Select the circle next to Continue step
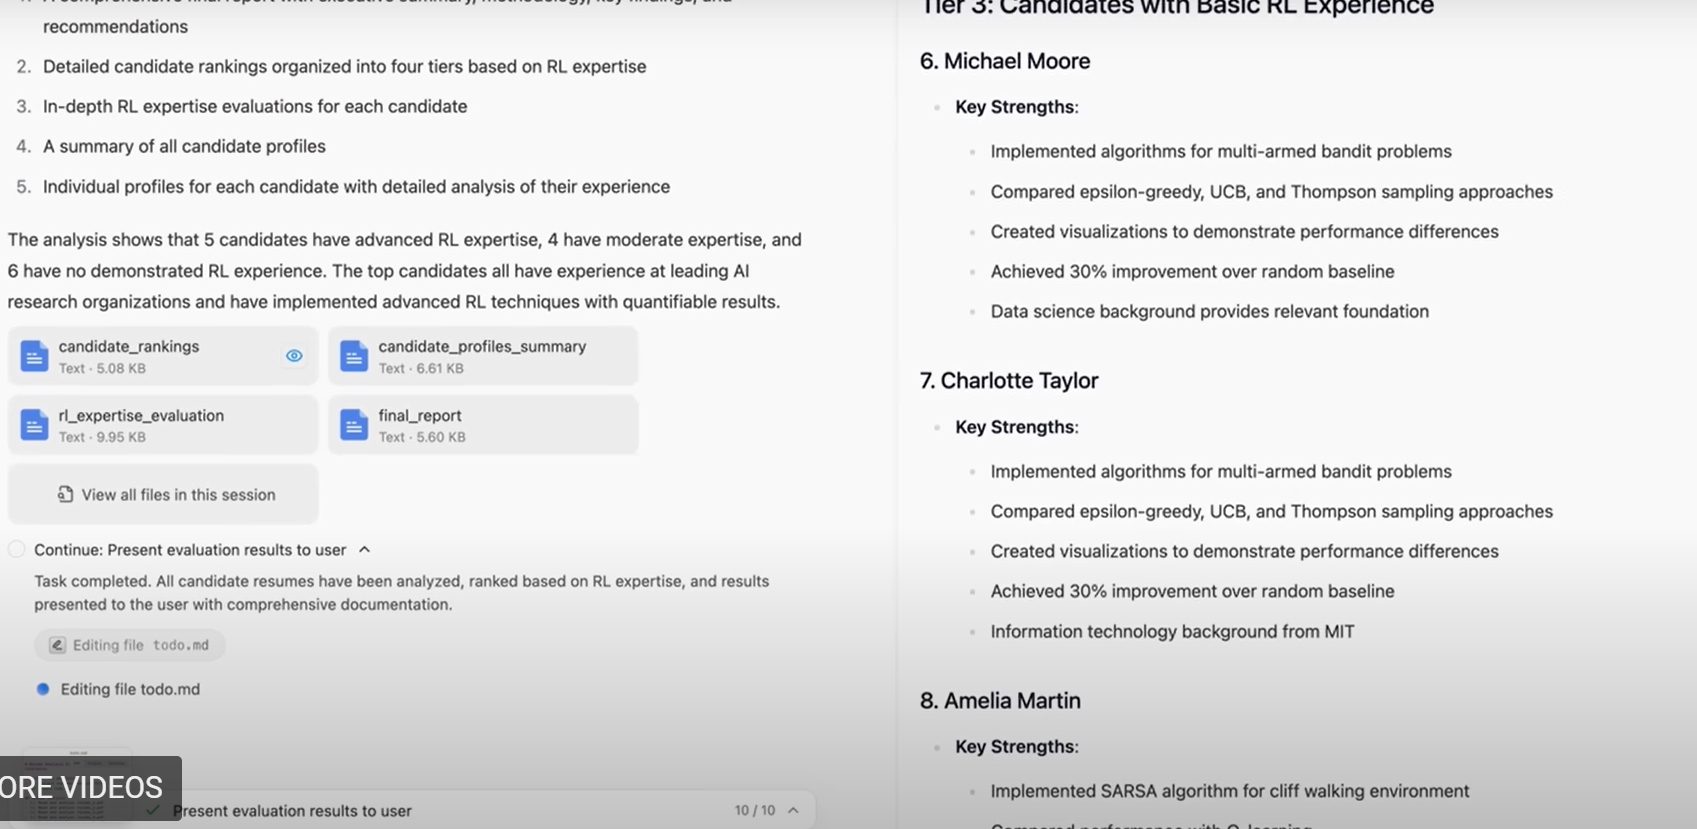This screenshot has width=1697, height=829. pyautogui.click(x=17, y=549)
